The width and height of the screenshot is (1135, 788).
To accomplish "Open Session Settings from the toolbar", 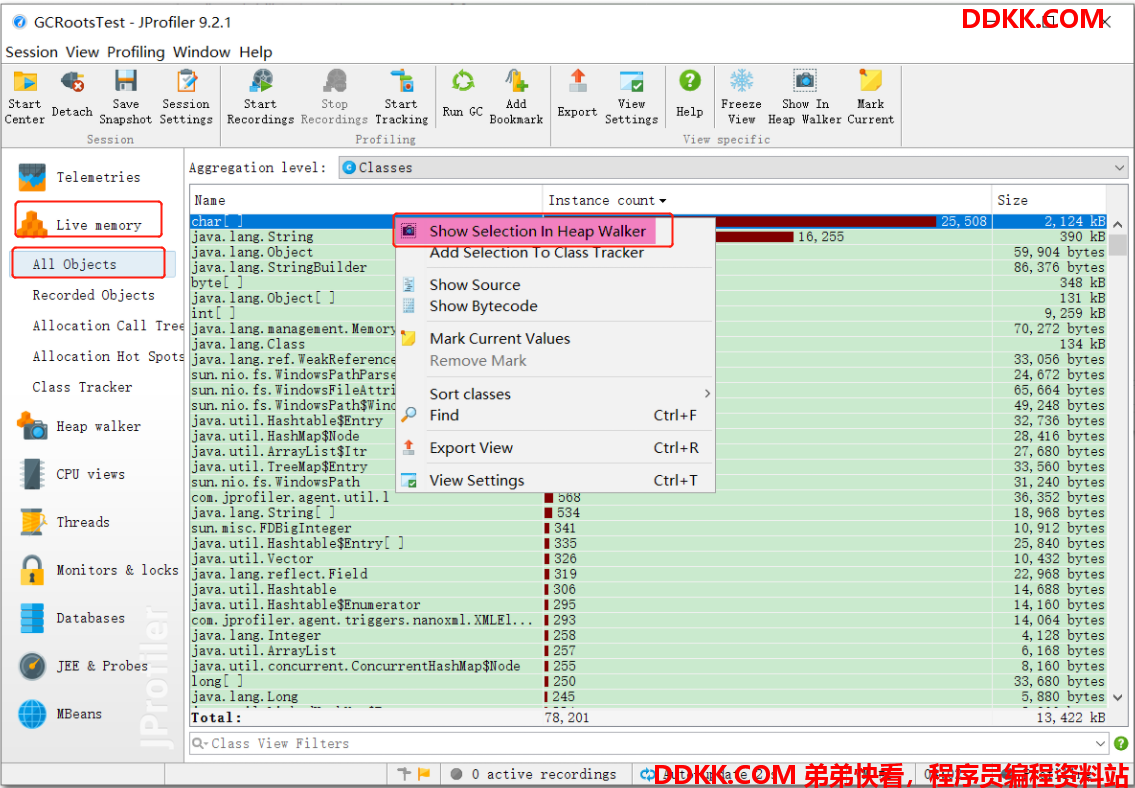I will (186, 97).
